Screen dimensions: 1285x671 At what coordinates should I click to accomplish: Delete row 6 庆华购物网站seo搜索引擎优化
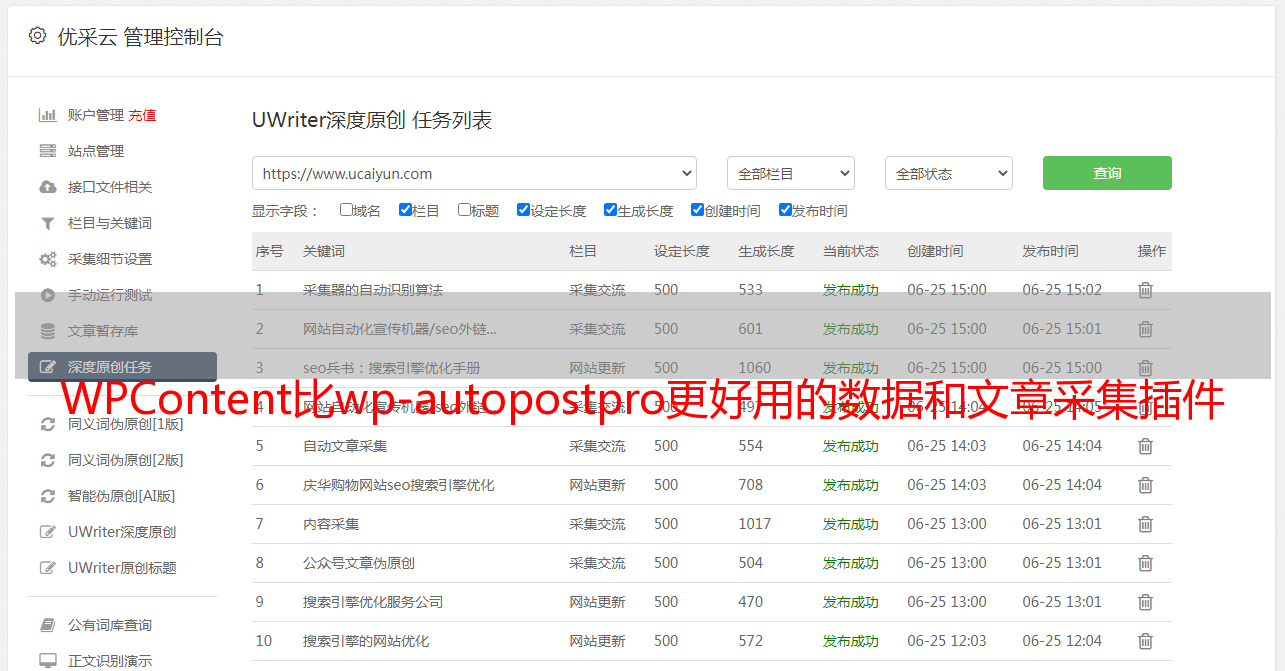1146,485
